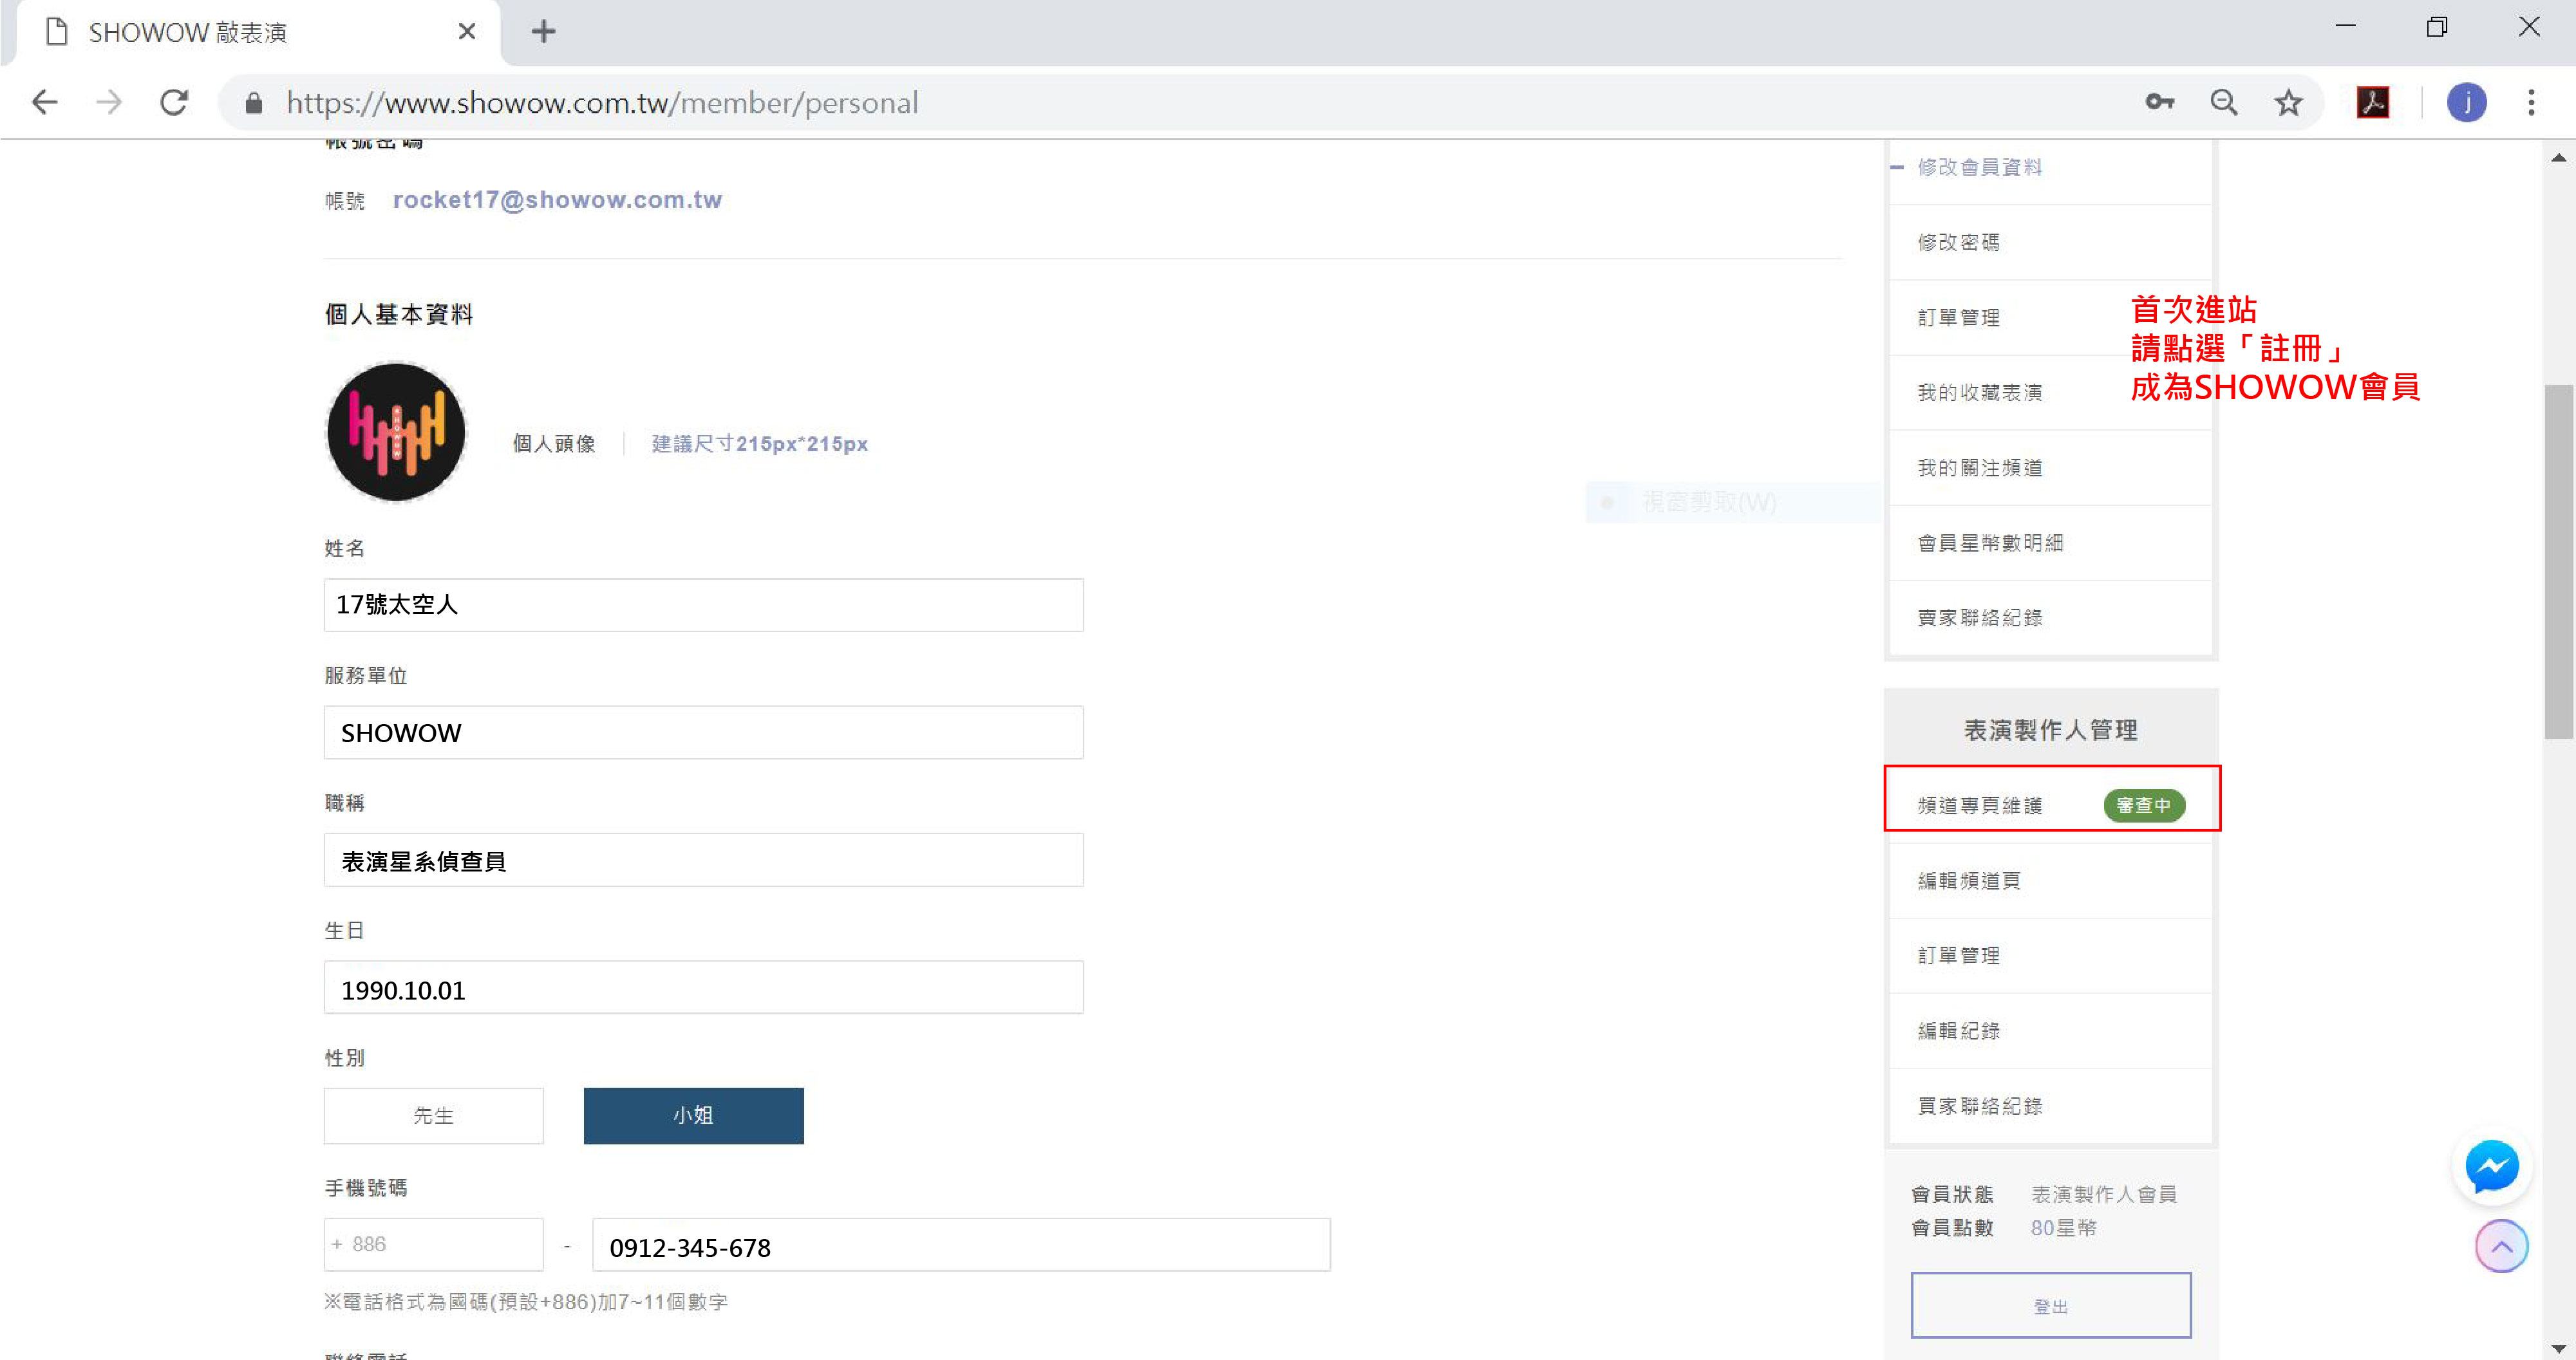The height and width of the screenshot is (1360, 2576).
Task: Click the 服務單位 field containing SHOWOW
Action: (x=704, y=733)
